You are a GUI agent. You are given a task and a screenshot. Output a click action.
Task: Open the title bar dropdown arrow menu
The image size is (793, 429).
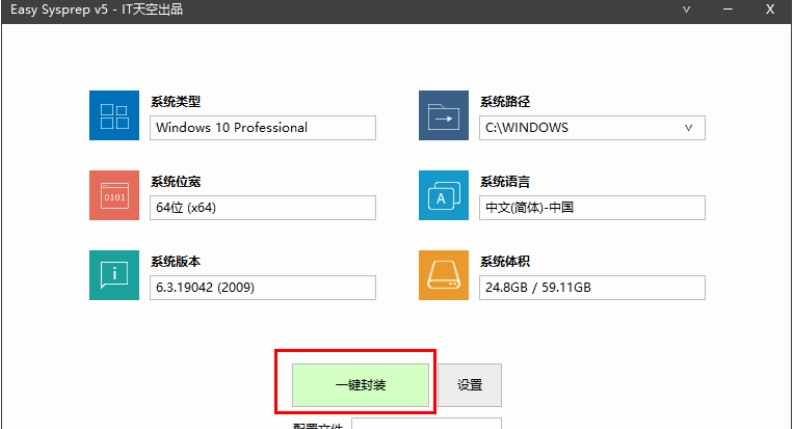pyautogui.click(x=686, y=10)
